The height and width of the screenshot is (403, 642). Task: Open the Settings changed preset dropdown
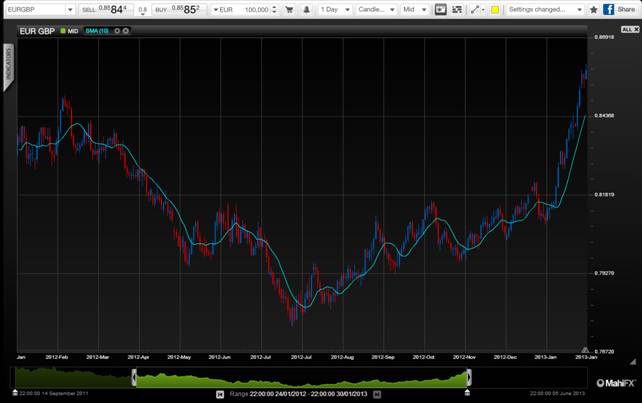click(545, 9)
